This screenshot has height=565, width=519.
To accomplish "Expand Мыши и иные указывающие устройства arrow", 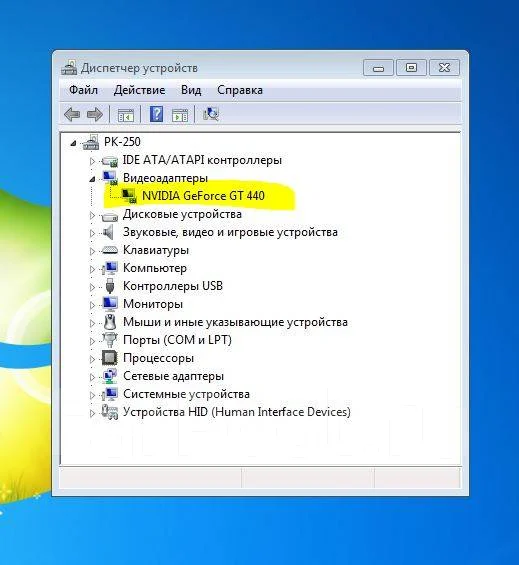I will coord(92,323).
